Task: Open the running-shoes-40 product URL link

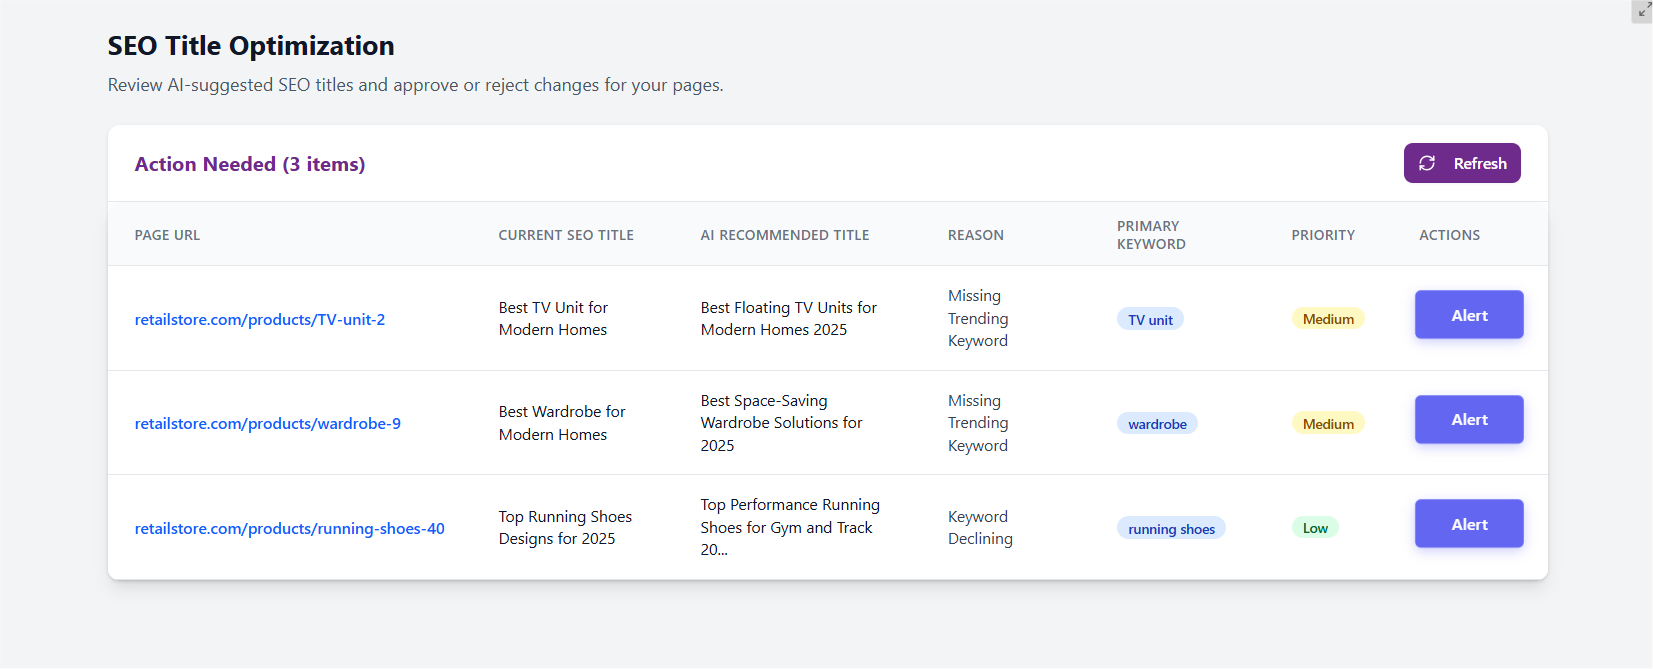Action: (290, 529)
